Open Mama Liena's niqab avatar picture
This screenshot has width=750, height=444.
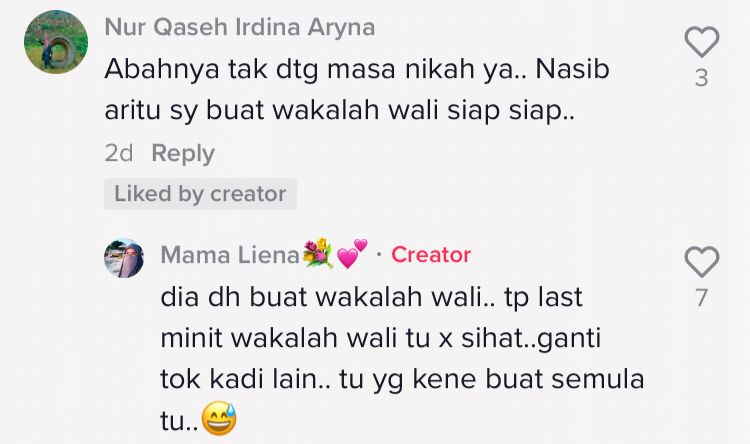124,258
